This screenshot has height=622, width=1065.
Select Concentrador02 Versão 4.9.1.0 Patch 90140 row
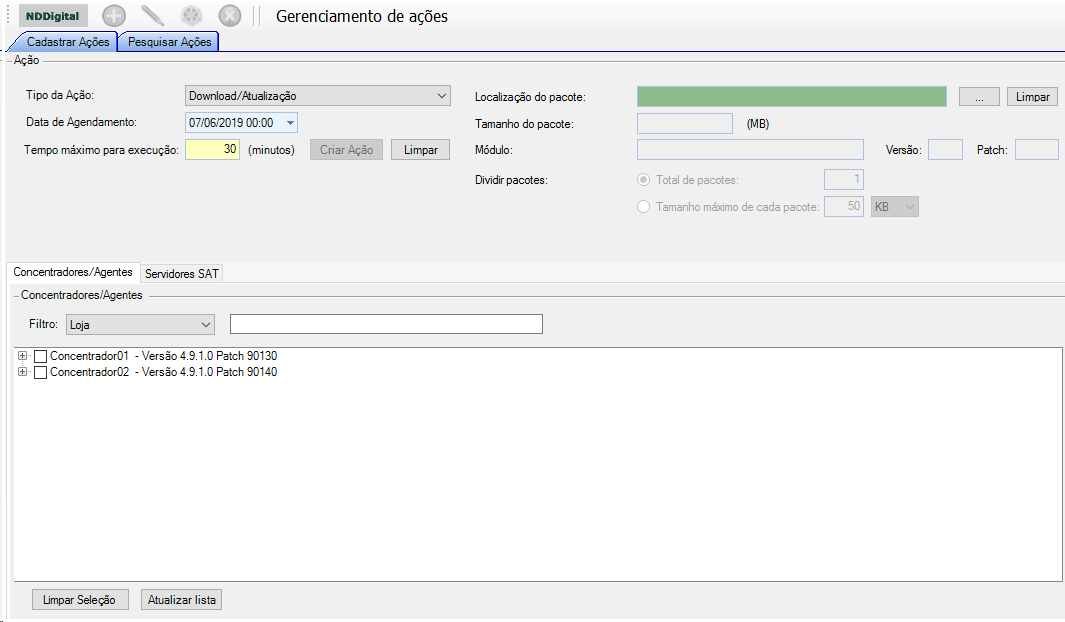coord(164,372)
